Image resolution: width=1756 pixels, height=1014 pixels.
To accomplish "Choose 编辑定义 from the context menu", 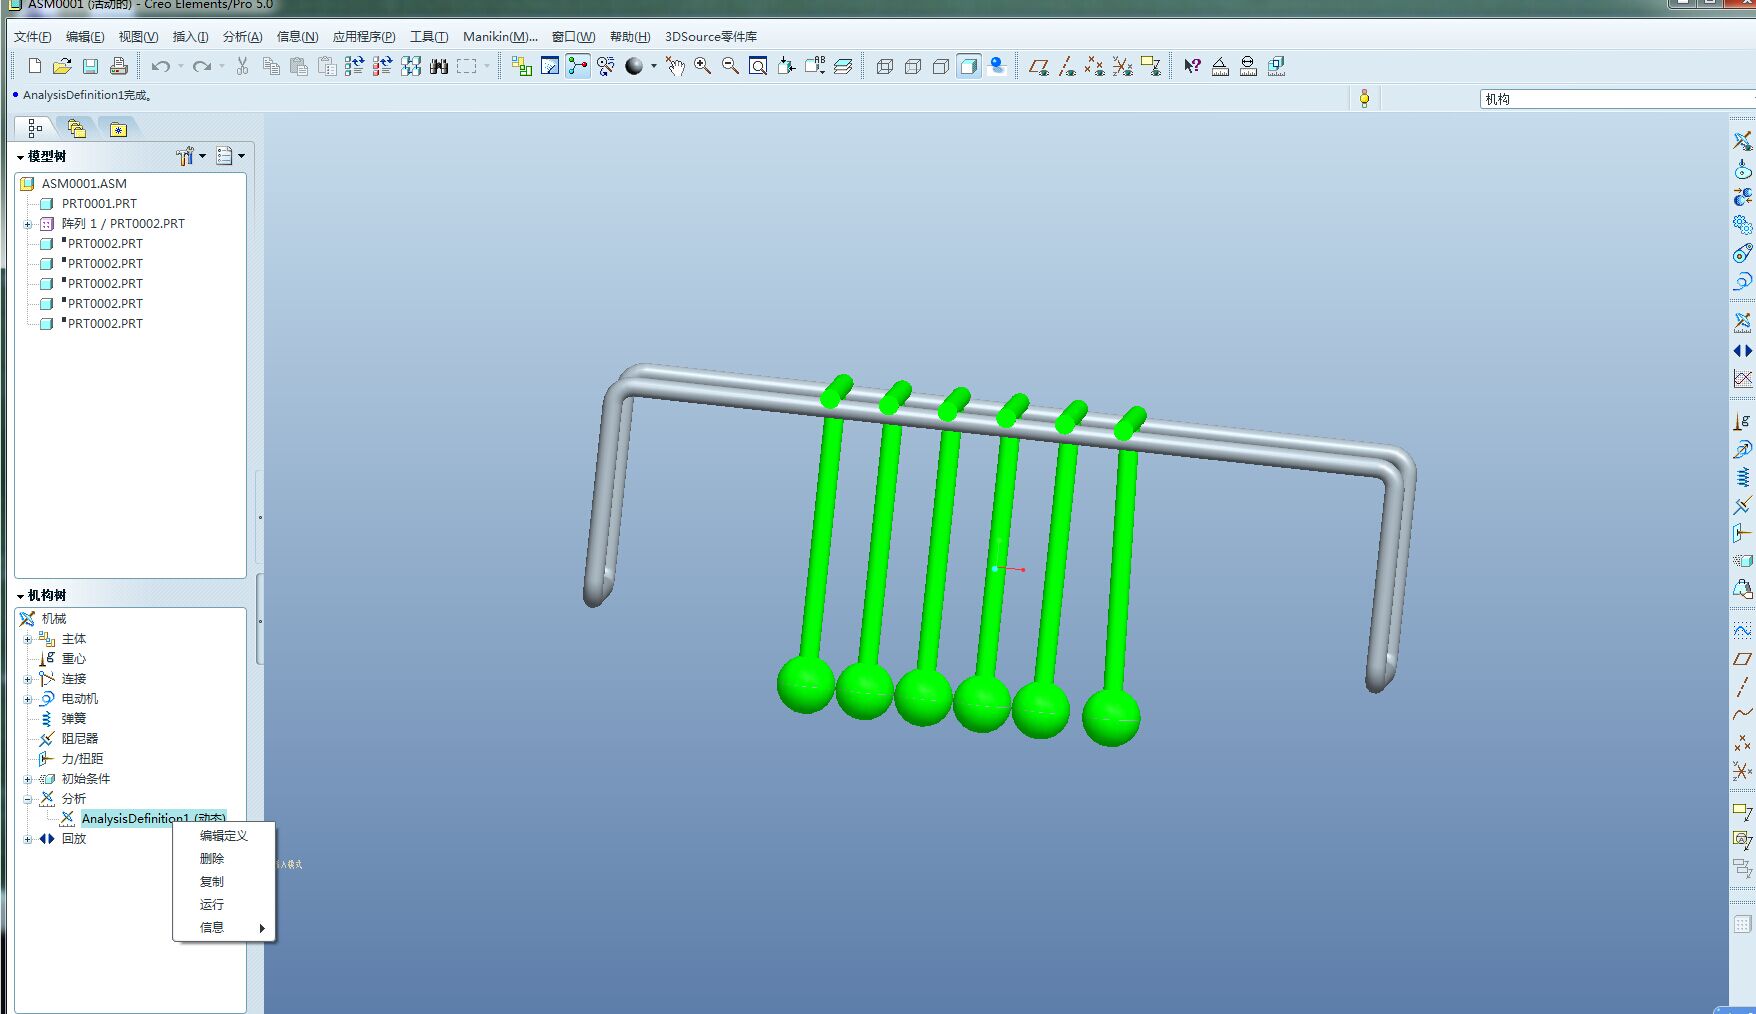I will 224,836.
